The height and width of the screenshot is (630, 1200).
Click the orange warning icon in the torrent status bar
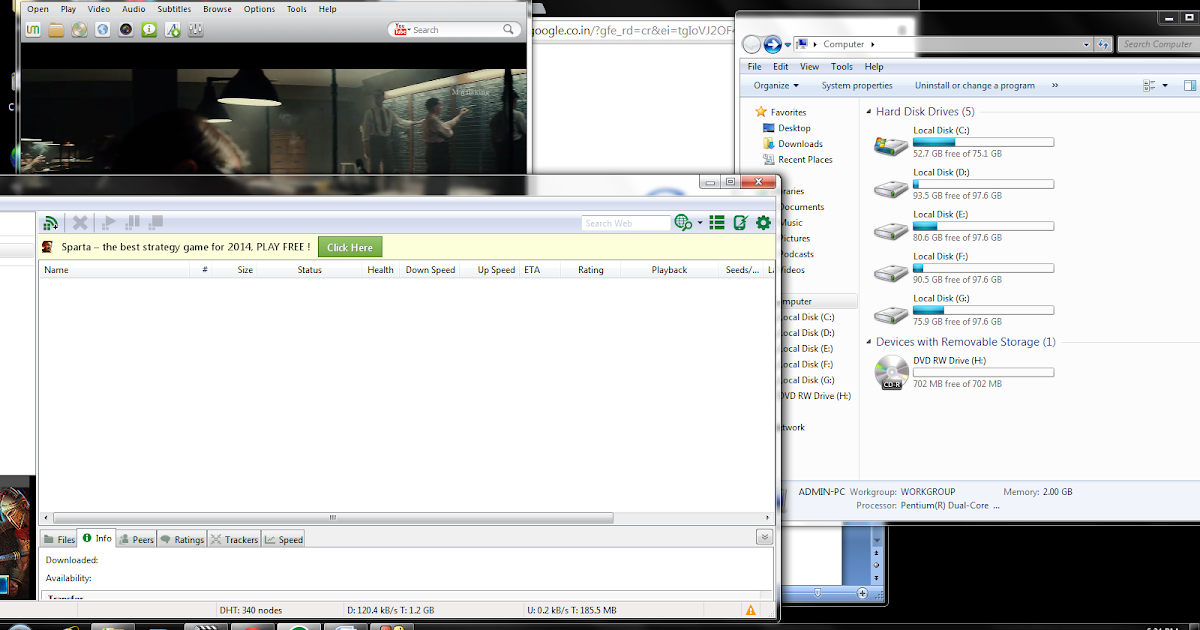coord(750,610)
